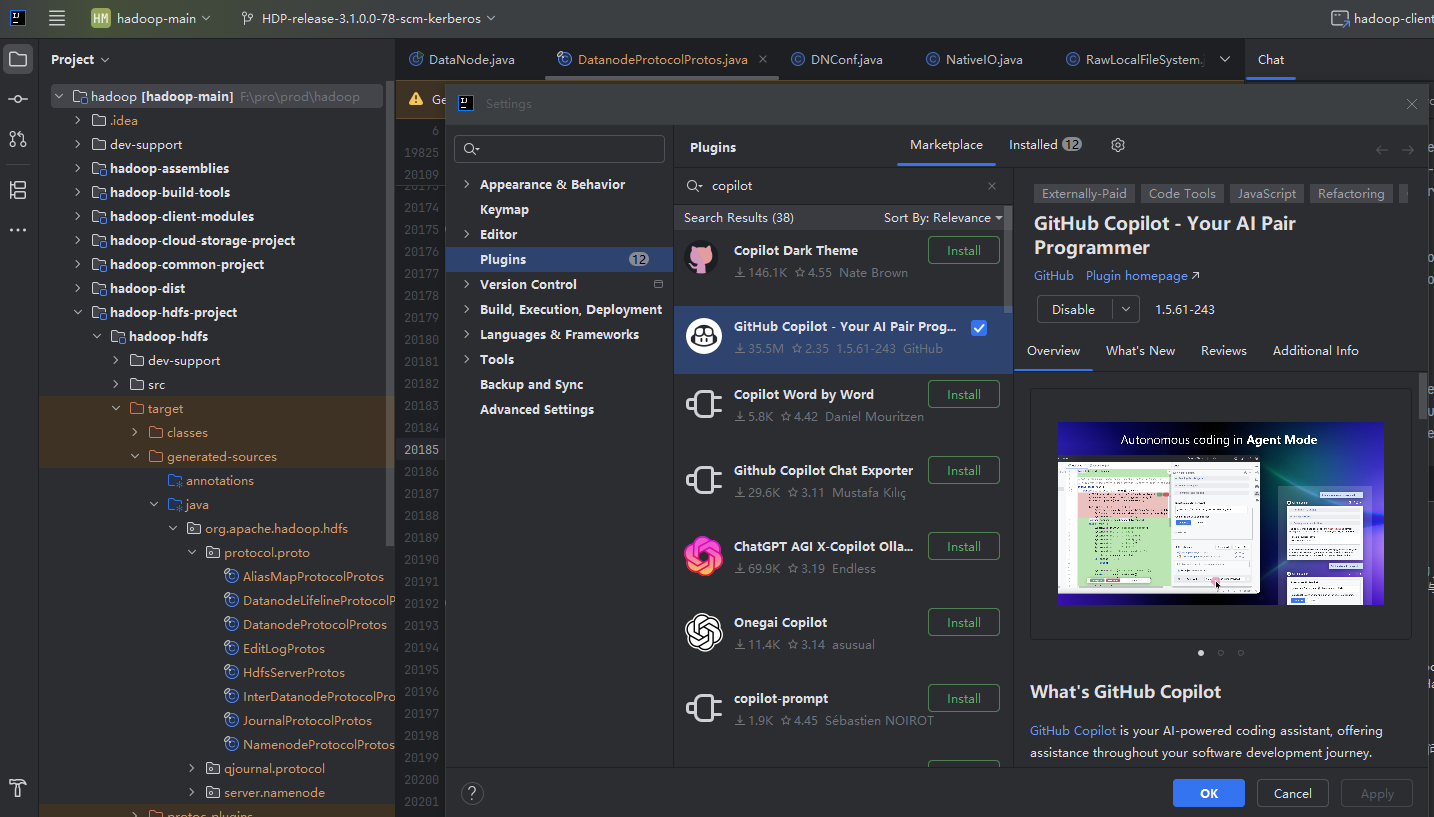Open the Project tool window icon
This screenshot has width=1434, height=817.
point(18,60)
